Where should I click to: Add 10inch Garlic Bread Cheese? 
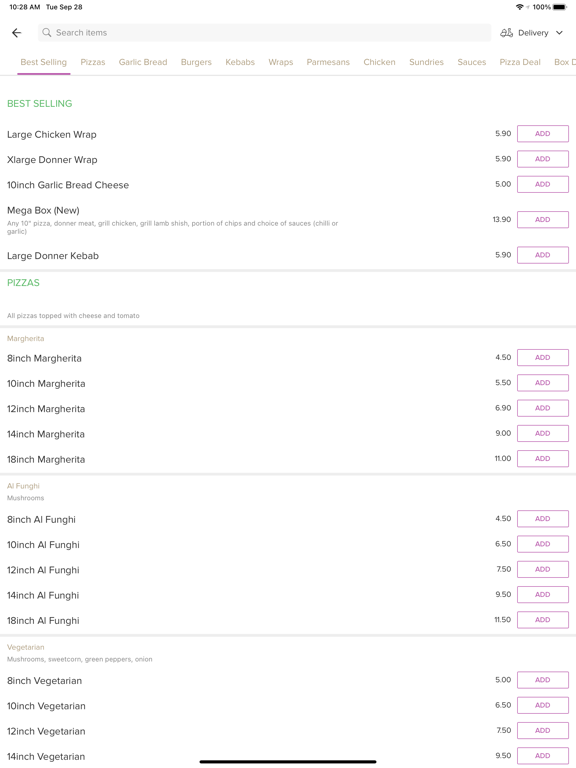click(543, 184)
